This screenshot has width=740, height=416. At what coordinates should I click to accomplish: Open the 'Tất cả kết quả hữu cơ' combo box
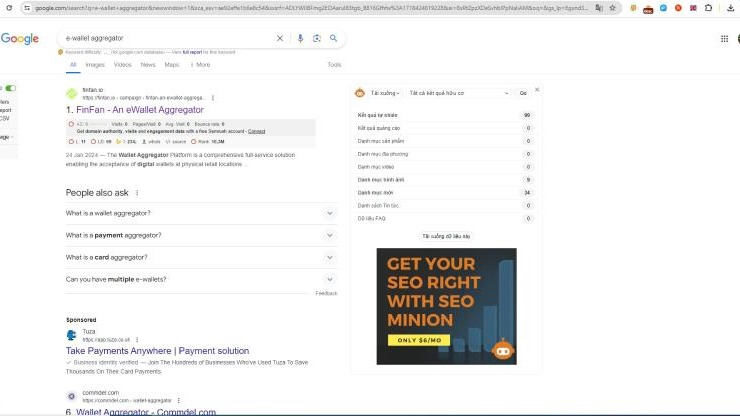tap(459, 93)
